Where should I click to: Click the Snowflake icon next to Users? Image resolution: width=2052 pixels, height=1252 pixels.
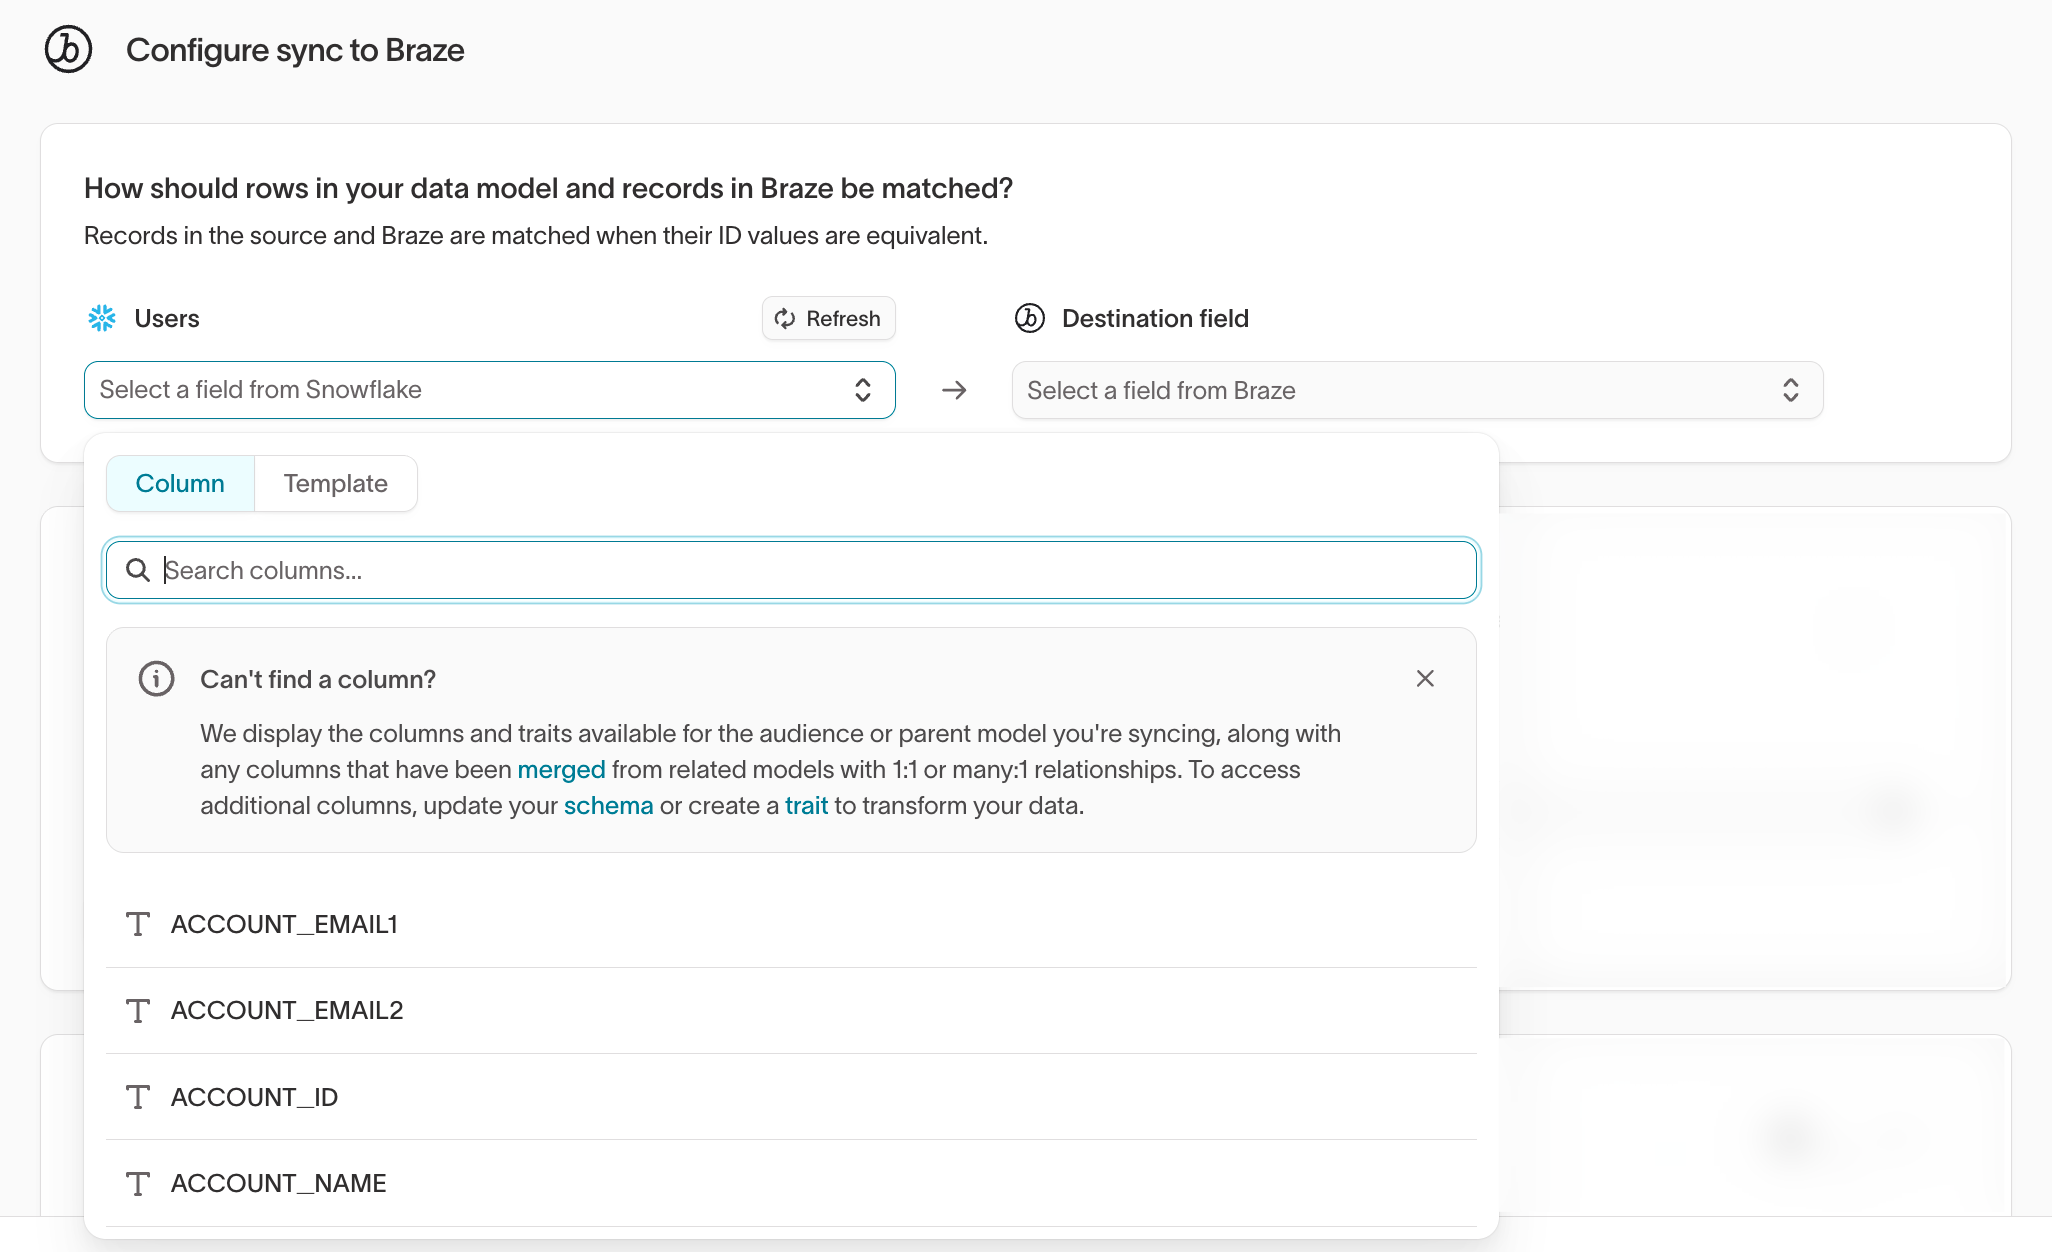(102, 318)
